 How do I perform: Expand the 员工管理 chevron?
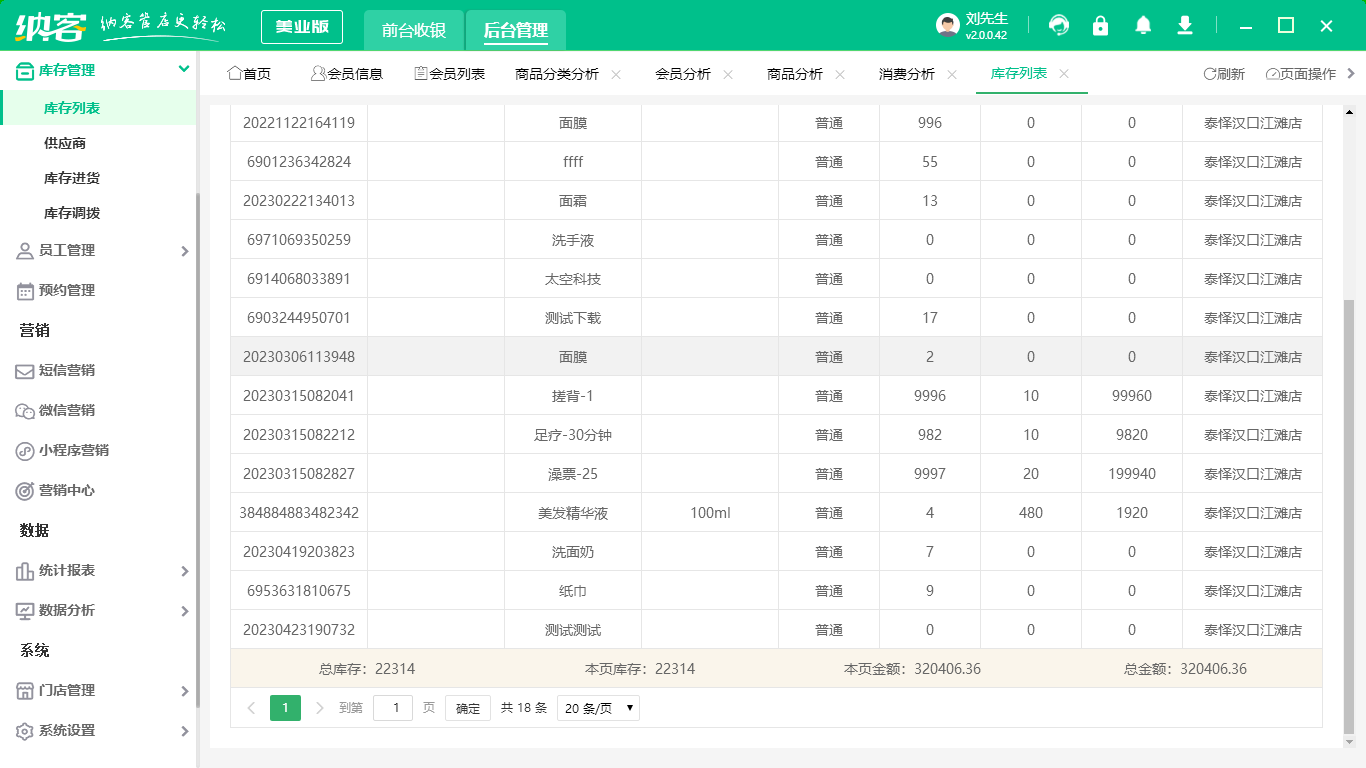[184, 251]
